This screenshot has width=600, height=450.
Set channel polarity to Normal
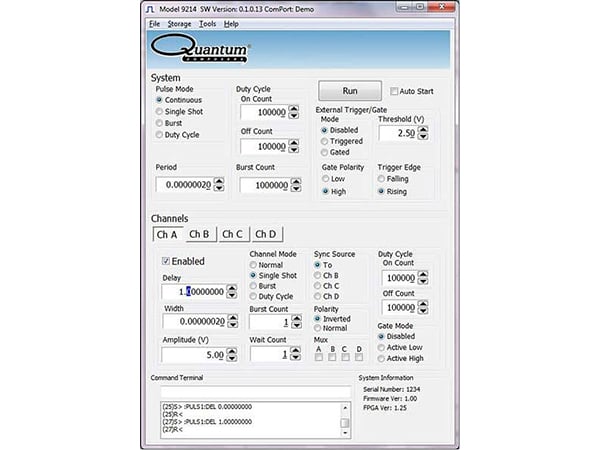tap(317, 328)
